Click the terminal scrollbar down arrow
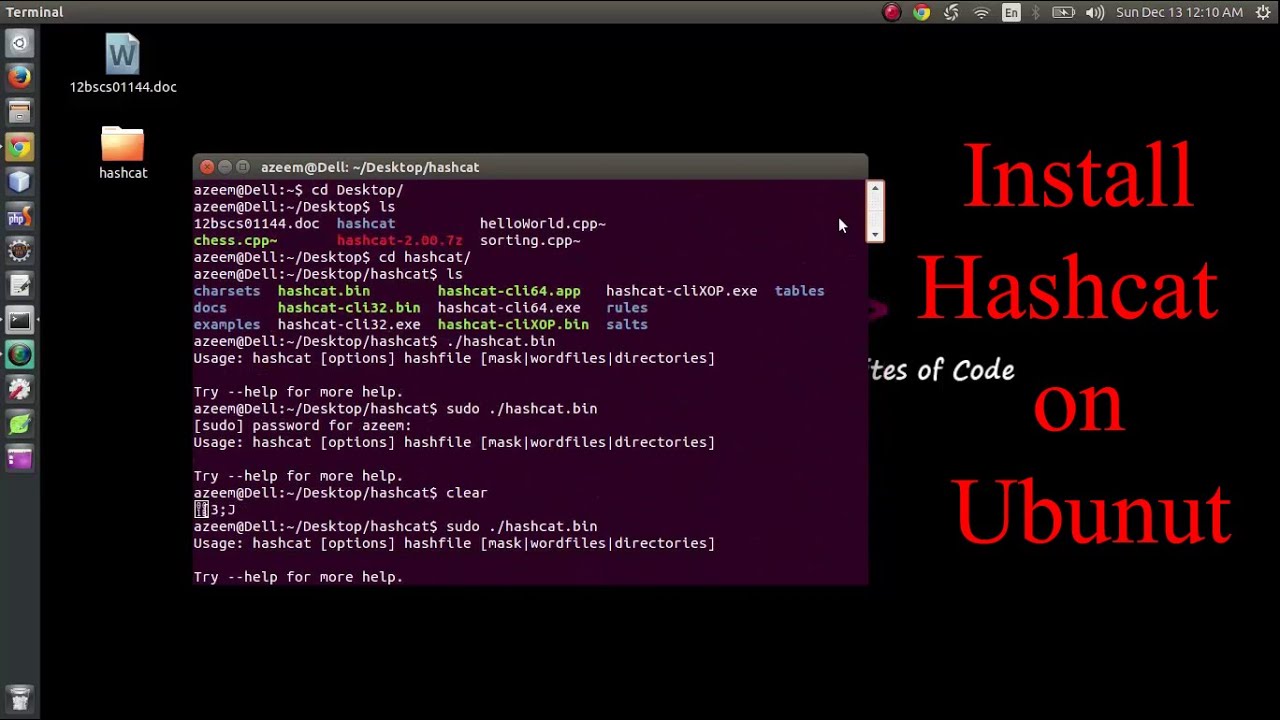Screen dimensions: 1280x720 [x=875, y=235]
